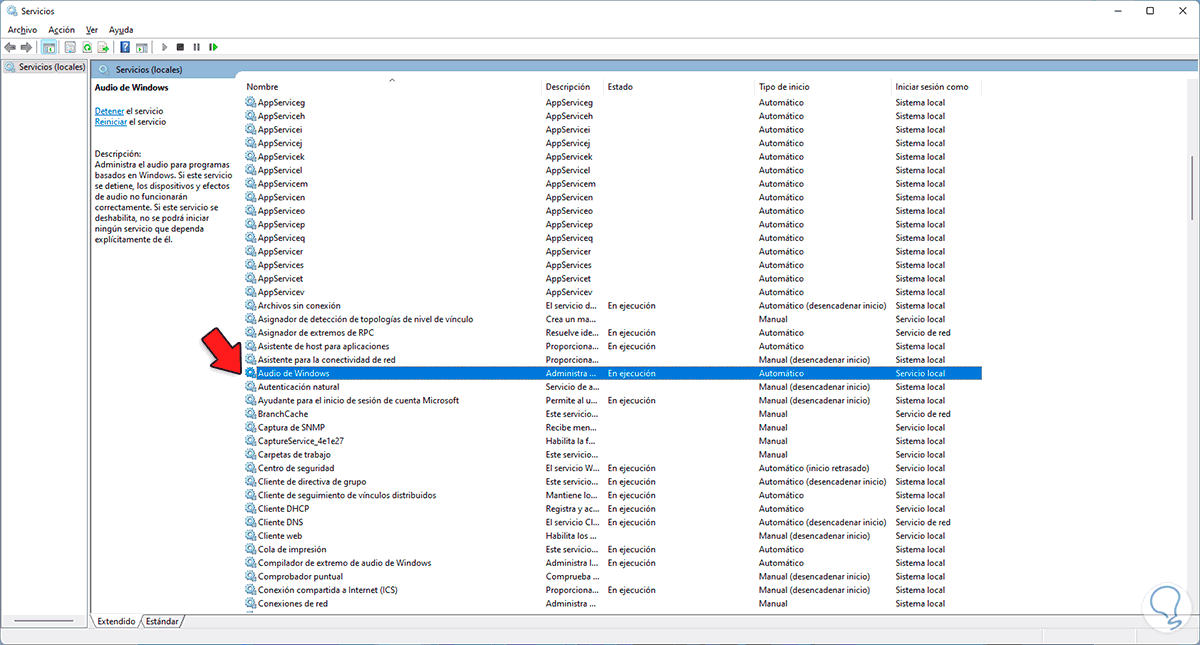
Task: Refresh the services list via toolbar icon
Action: pyautogui.click(x=87, y=47)
